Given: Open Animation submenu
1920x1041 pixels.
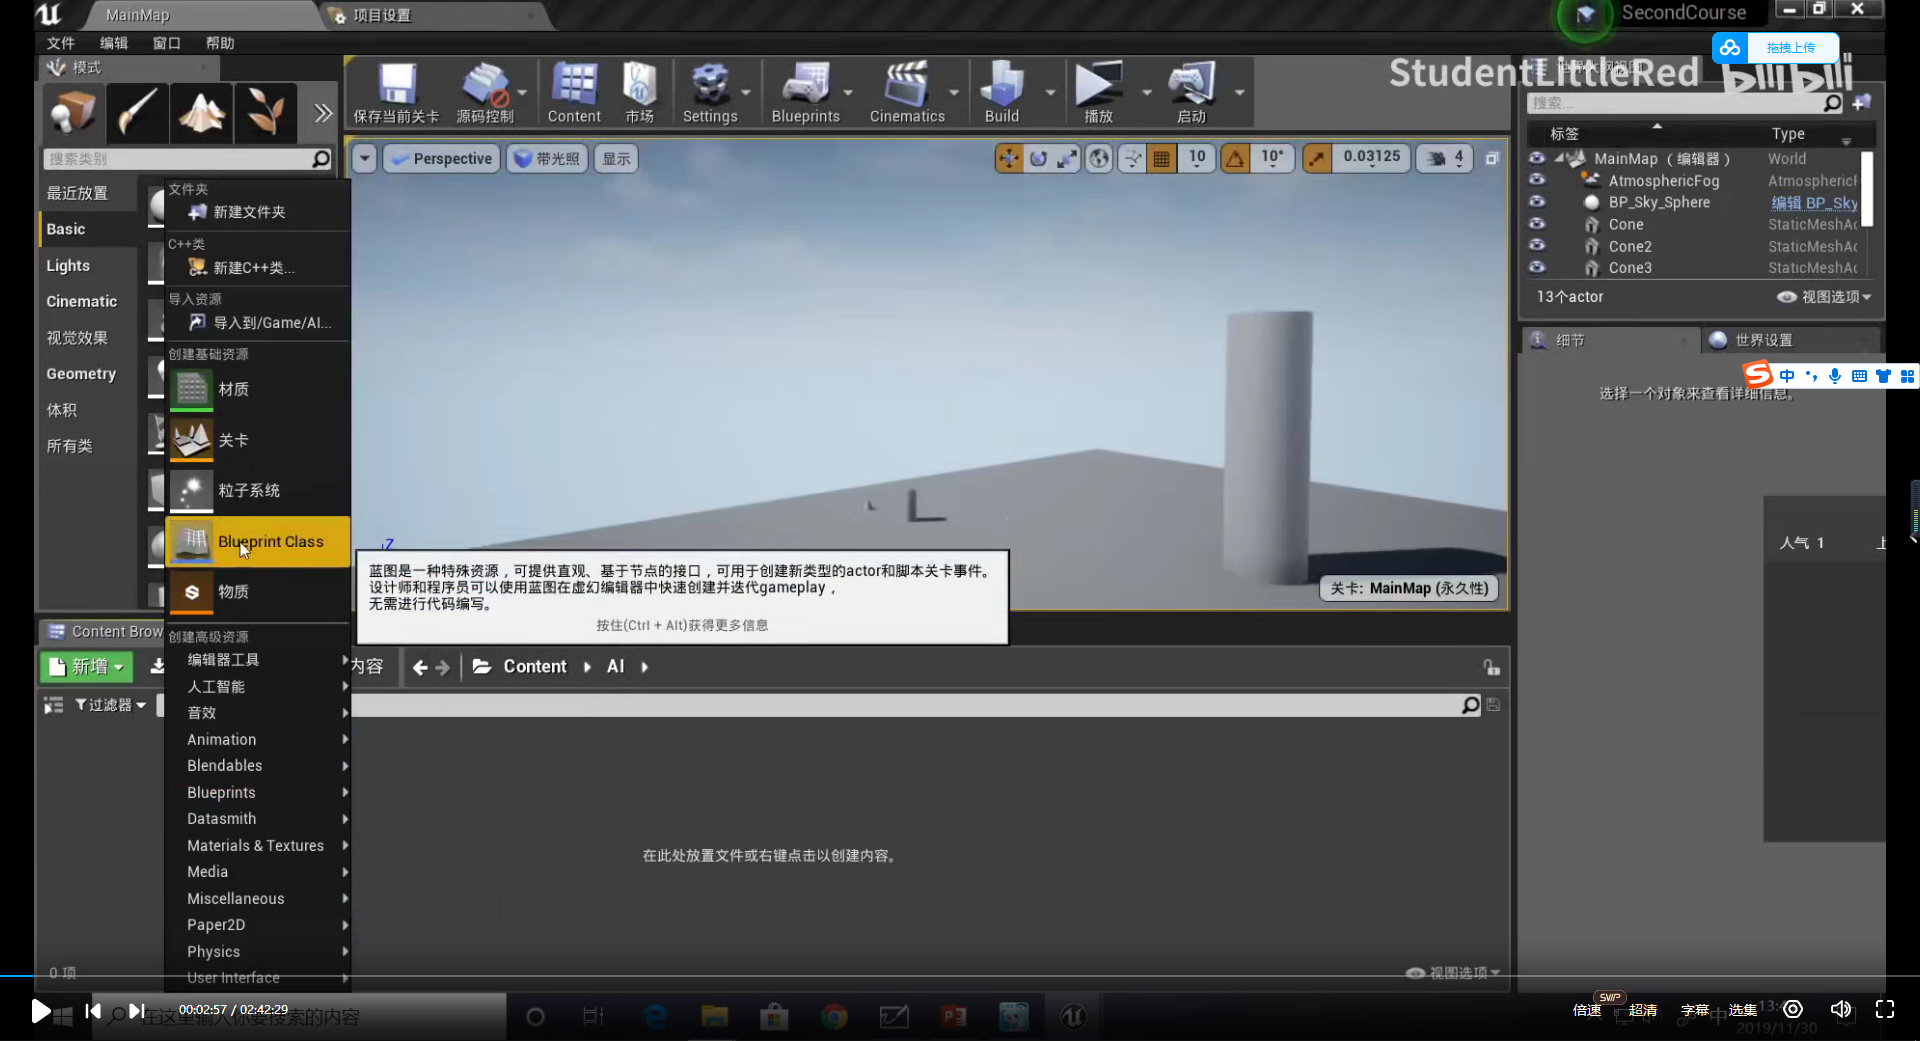Looking at the screenshot, I should pyautogui.click(x=258, y=739).
